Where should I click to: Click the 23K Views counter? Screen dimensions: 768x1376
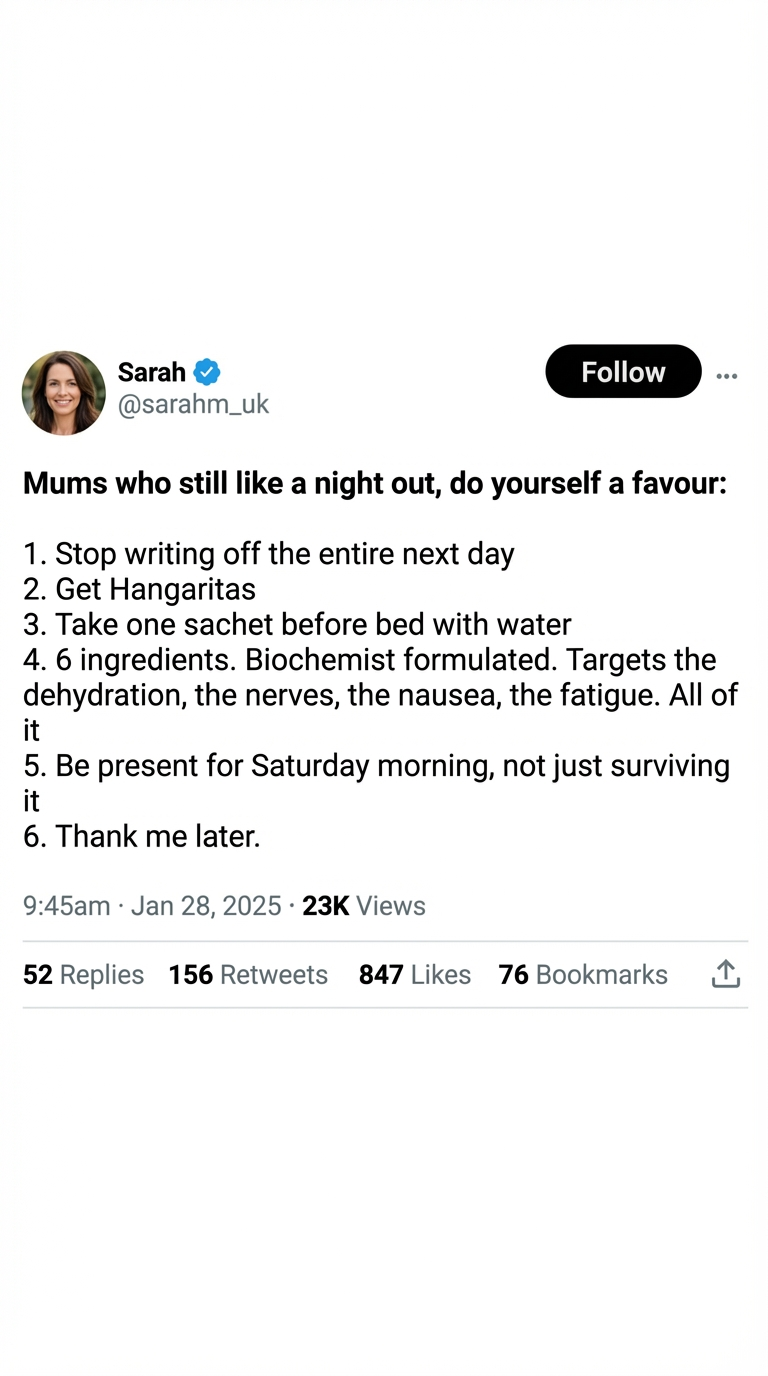click(x=364, y=905)
